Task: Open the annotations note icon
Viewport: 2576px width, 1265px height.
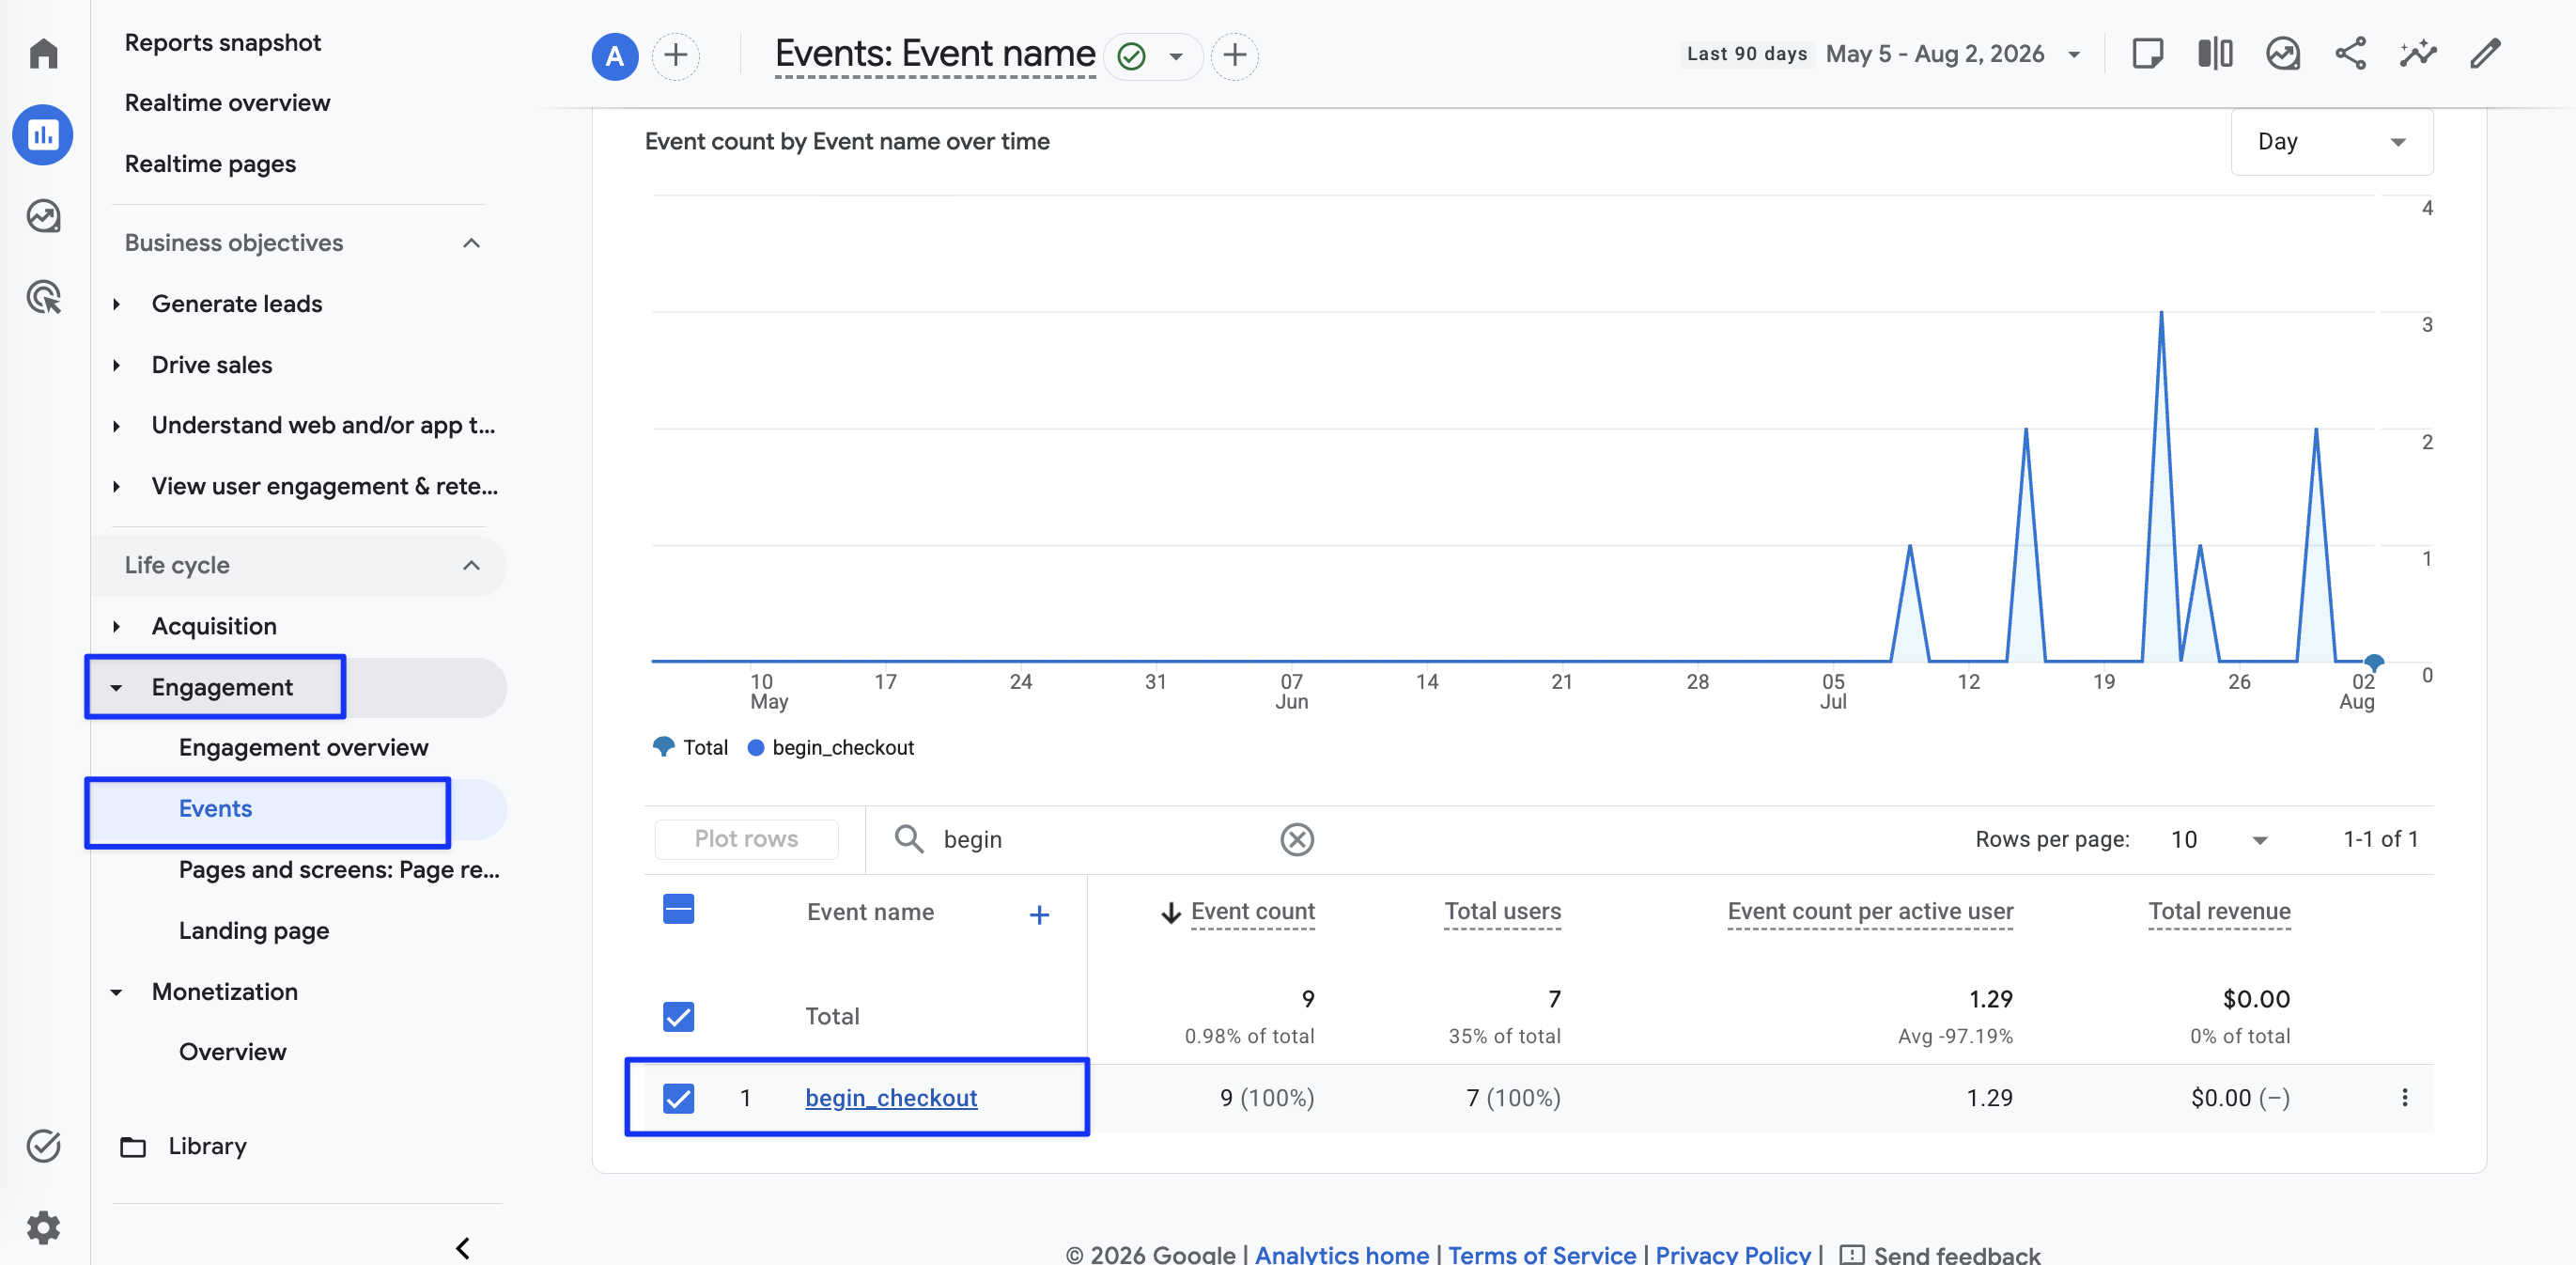Action: click(x=2147, y=53)
